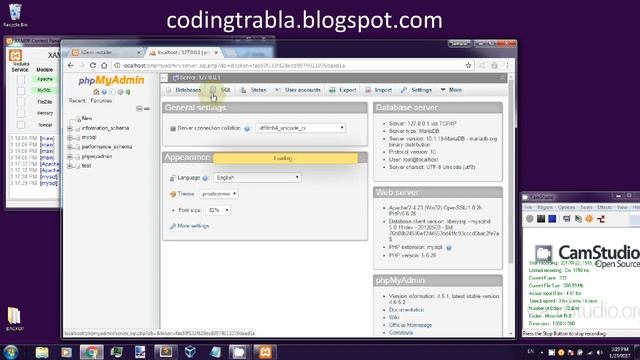
Task: Open the User accounts tab
Action: (298, 90)
